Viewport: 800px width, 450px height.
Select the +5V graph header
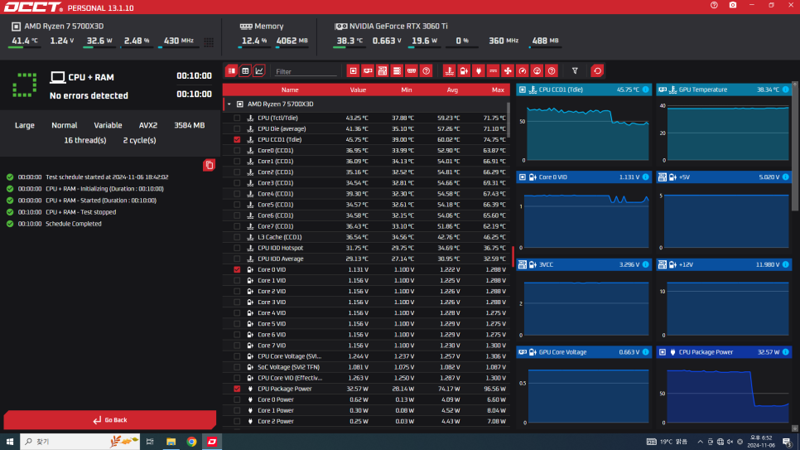pyautogui.click(x=724, y=177)
